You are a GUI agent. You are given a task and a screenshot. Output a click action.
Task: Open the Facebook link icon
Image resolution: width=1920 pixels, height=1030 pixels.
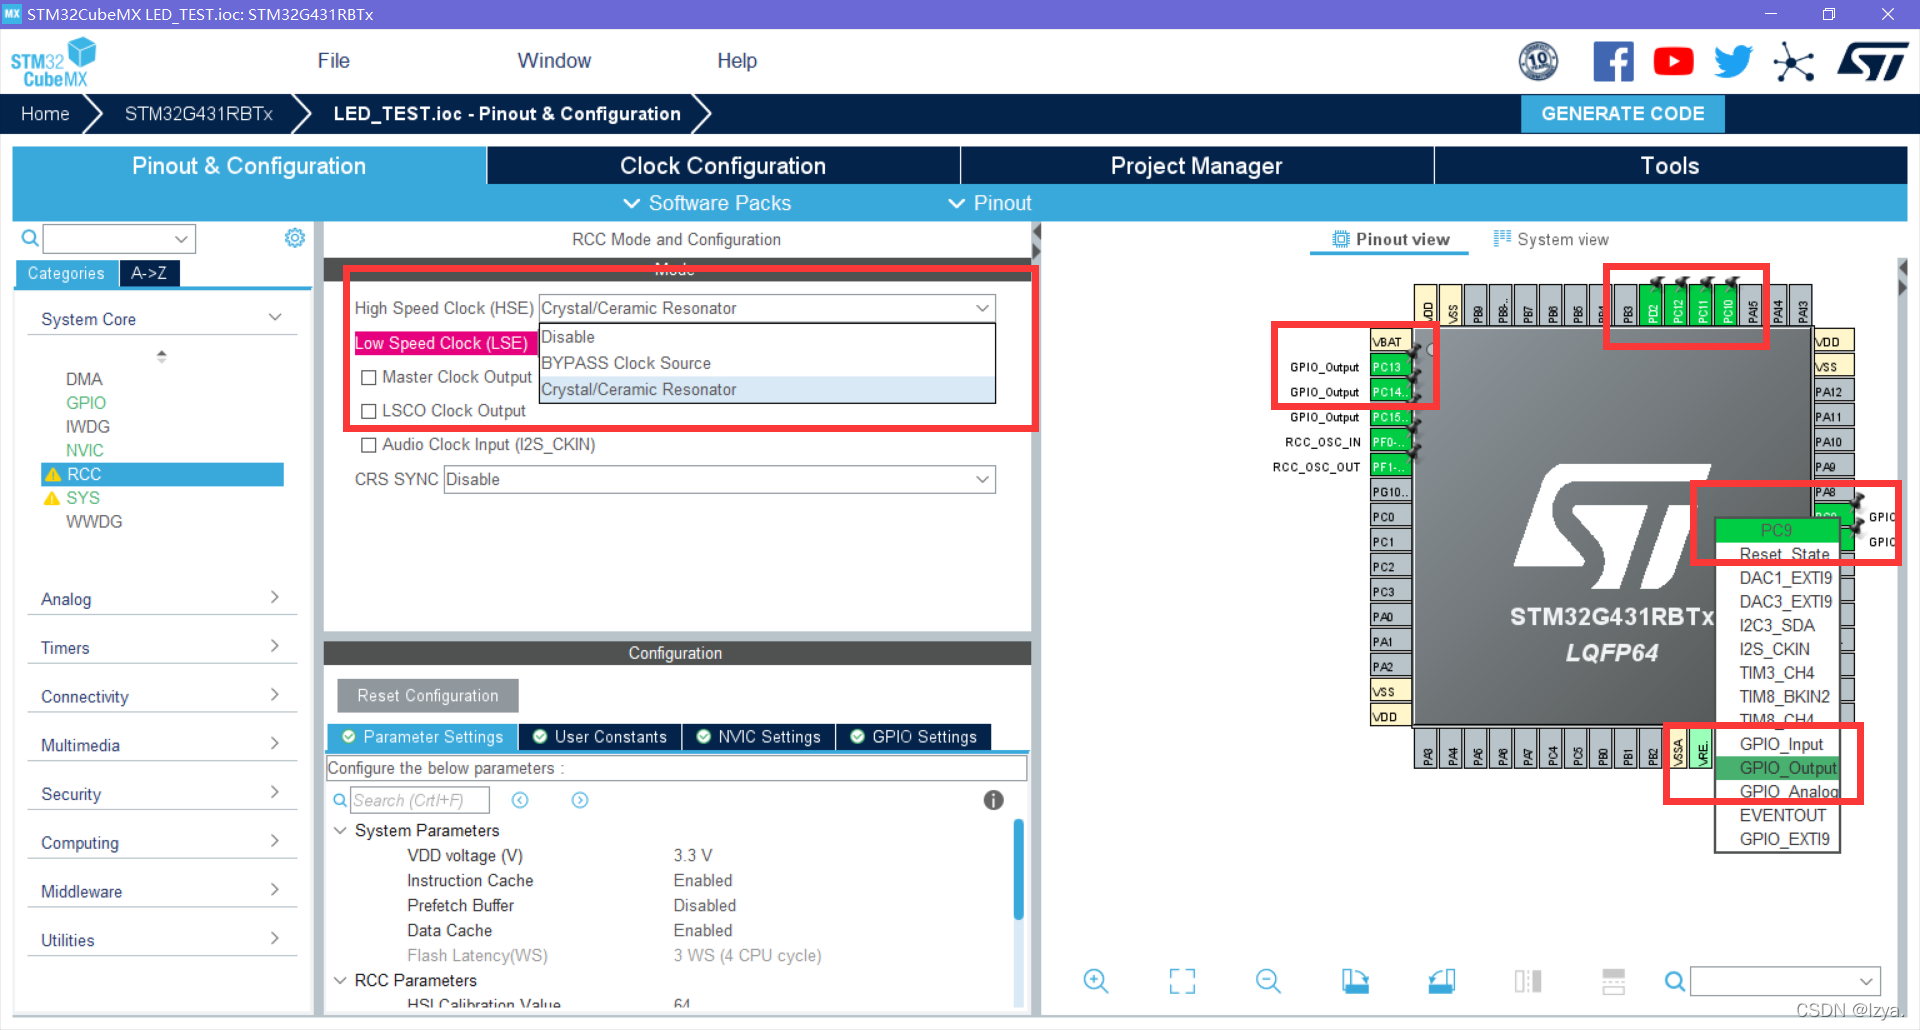tap(1613, 62)
